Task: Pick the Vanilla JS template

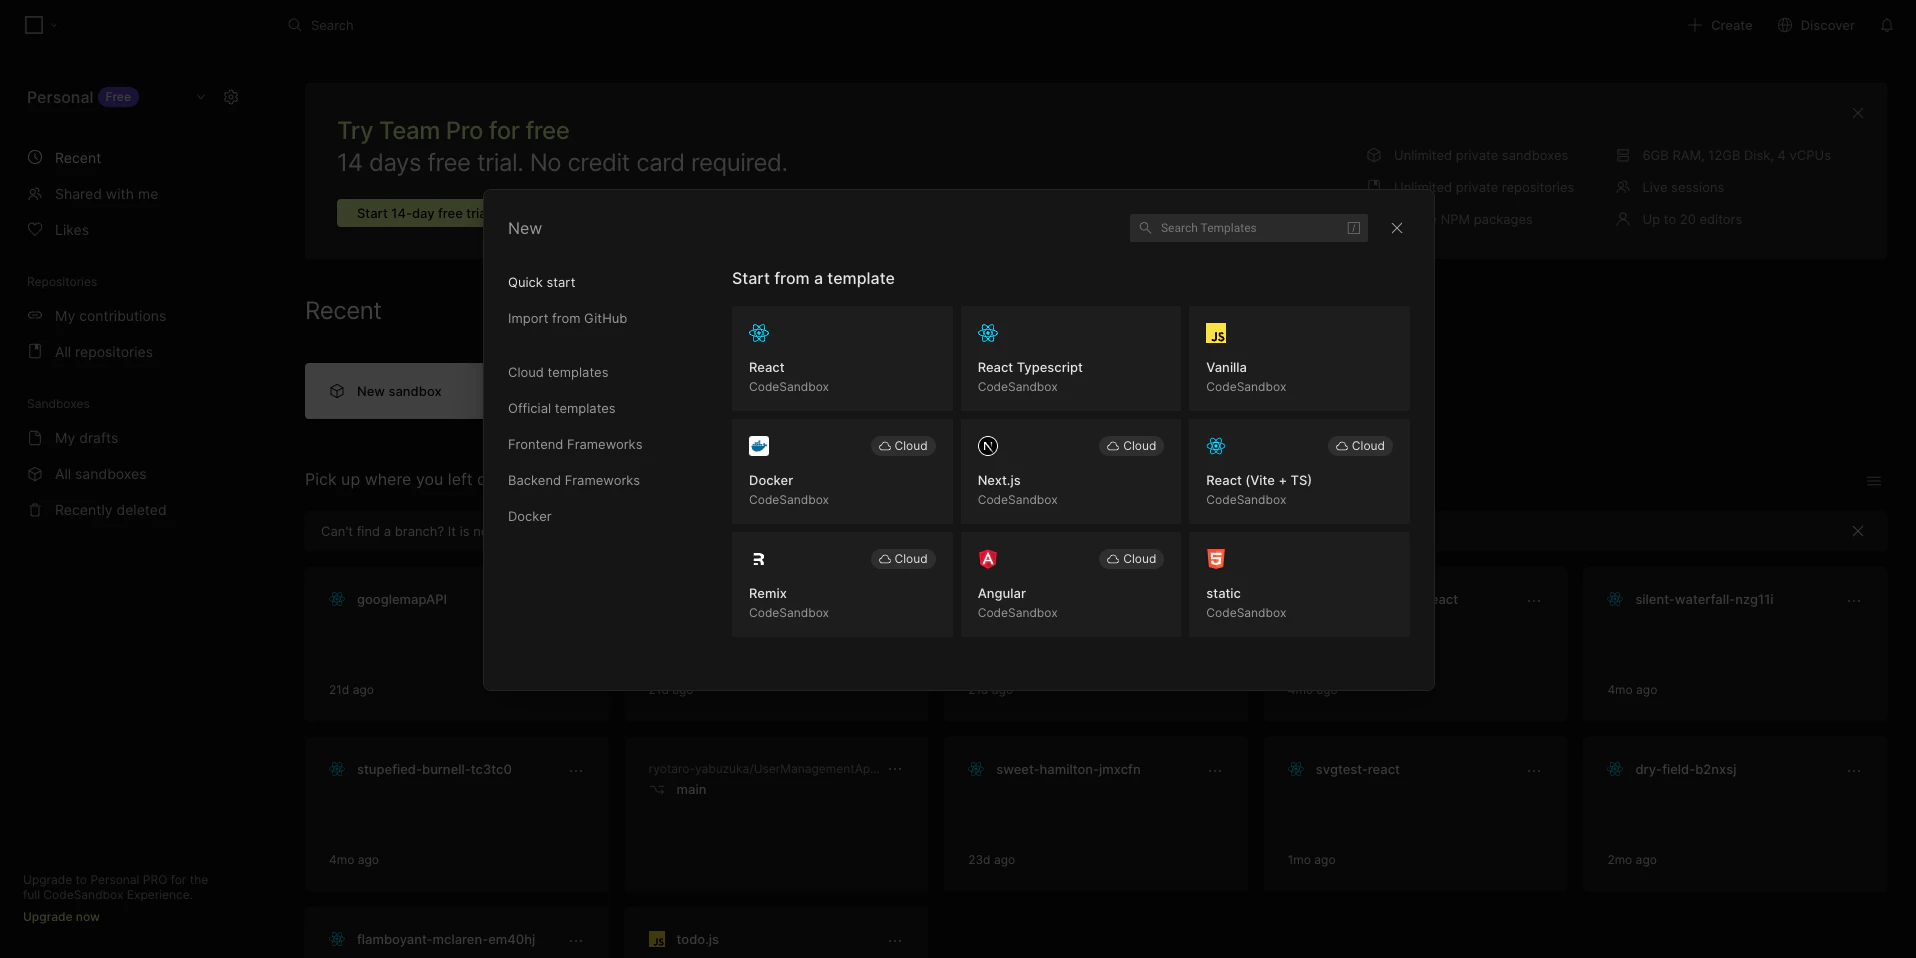Action: 1299,358
